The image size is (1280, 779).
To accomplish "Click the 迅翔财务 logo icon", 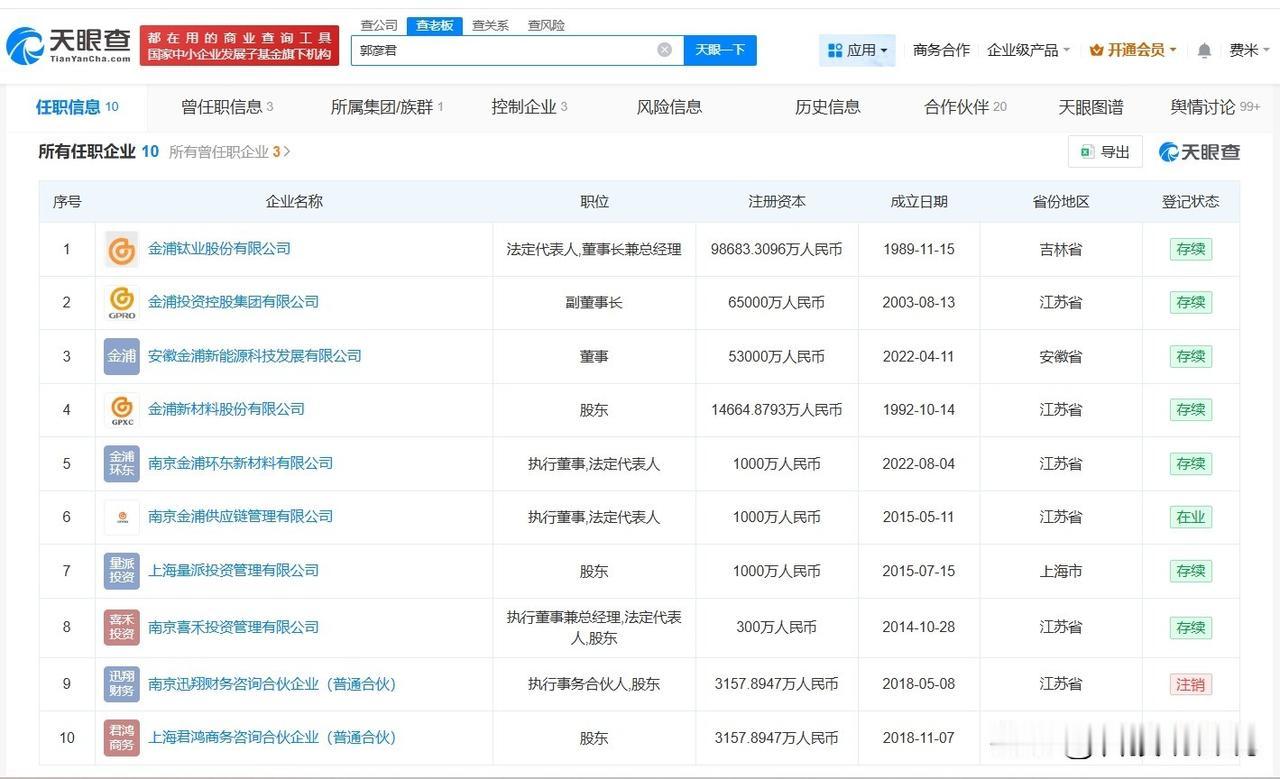I will click(x=122, y=684).
